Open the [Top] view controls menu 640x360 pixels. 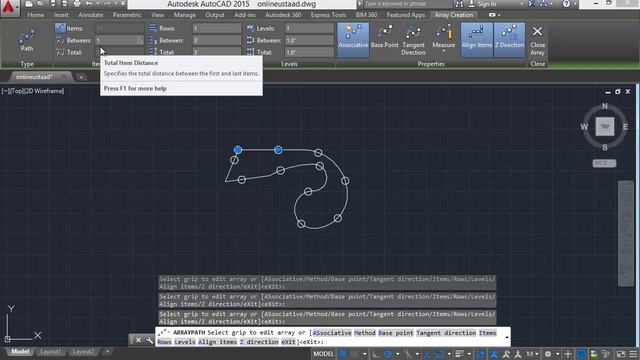pyautogui.click(x=16, y=91)
